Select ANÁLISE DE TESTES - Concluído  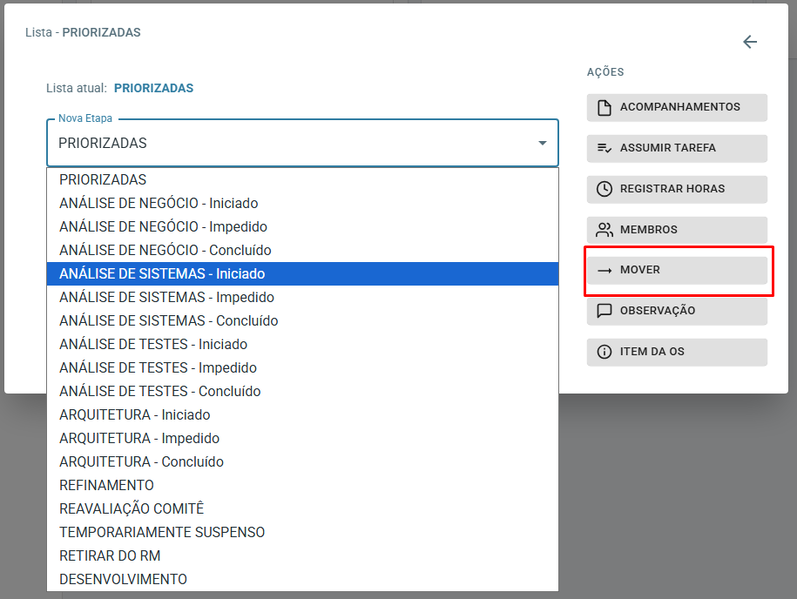coord(302,391)
